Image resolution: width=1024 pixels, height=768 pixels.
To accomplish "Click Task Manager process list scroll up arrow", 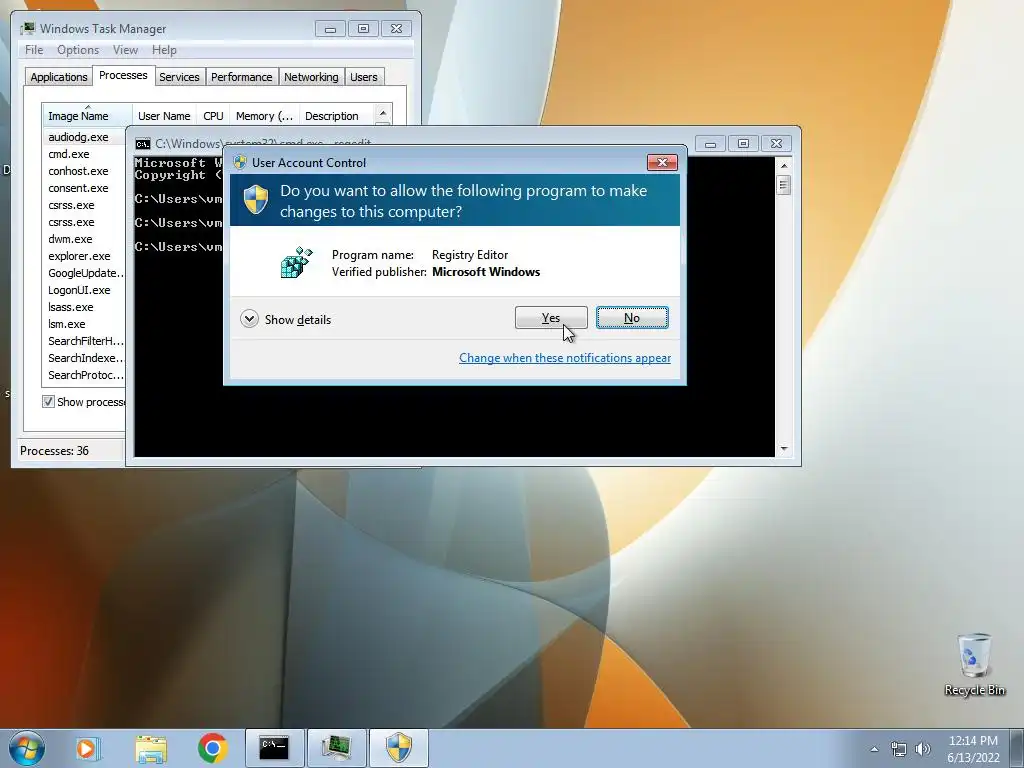I will point(383,114).
